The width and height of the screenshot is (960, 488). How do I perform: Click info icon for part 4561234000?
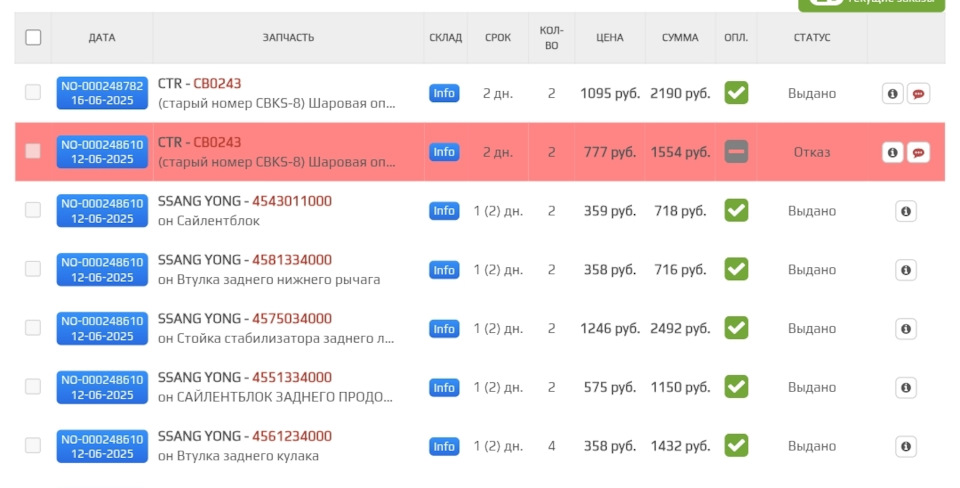click(x=905, y=446)
